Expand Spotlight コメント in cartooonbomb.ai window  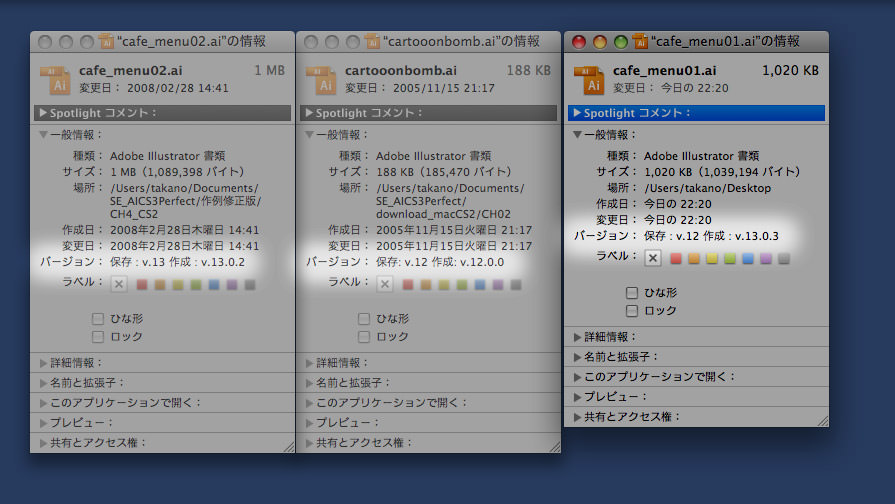(x=309, y=113)
